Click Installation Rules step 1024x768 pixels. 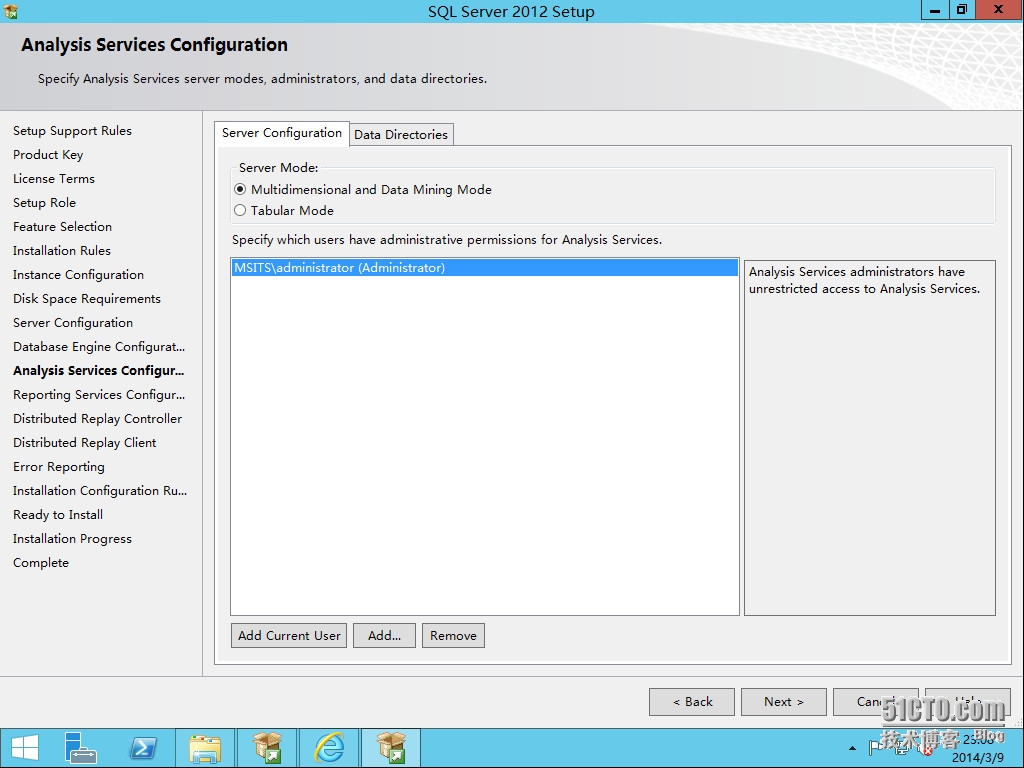62,251
